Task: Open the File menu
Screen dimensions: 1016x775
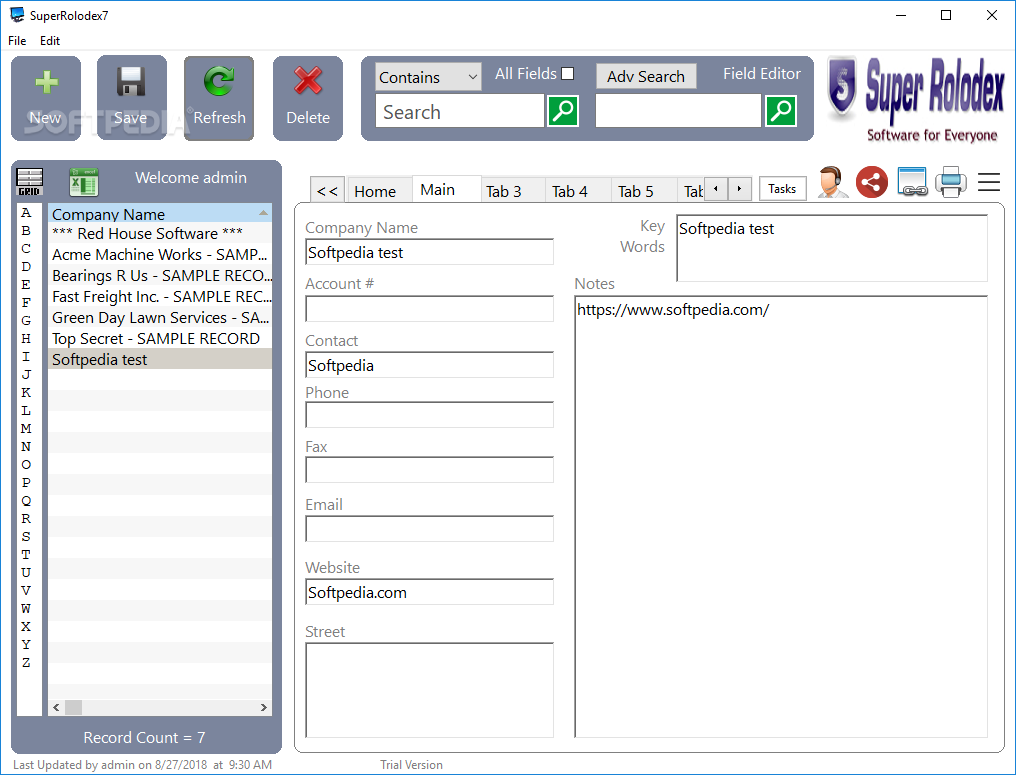Action: click(x=17, y=41)
